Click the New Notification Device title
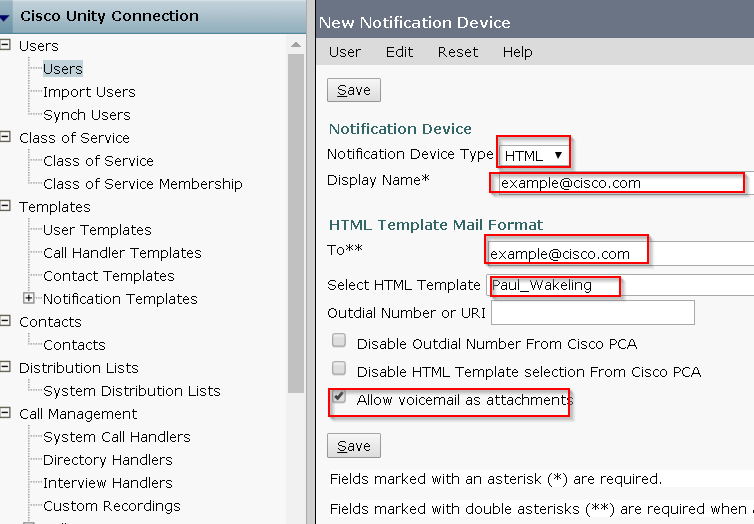 pos(415,23)
